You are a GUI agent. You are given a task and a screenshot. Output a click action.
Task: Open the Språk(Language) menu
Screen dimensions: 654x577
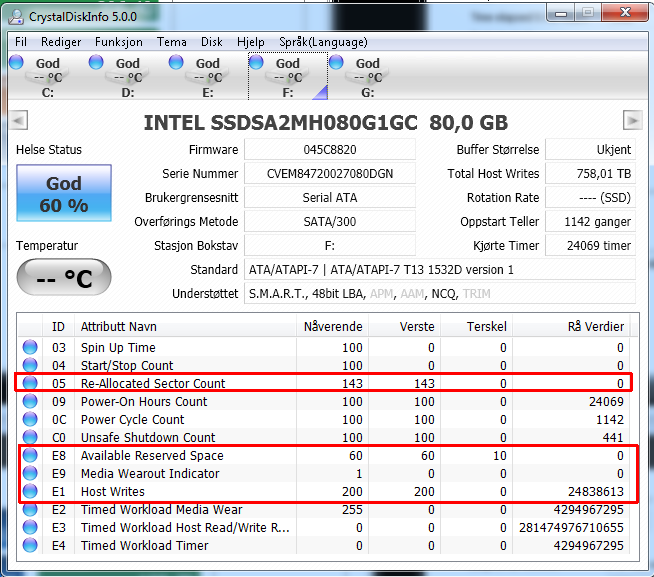(x=323, y=42)
